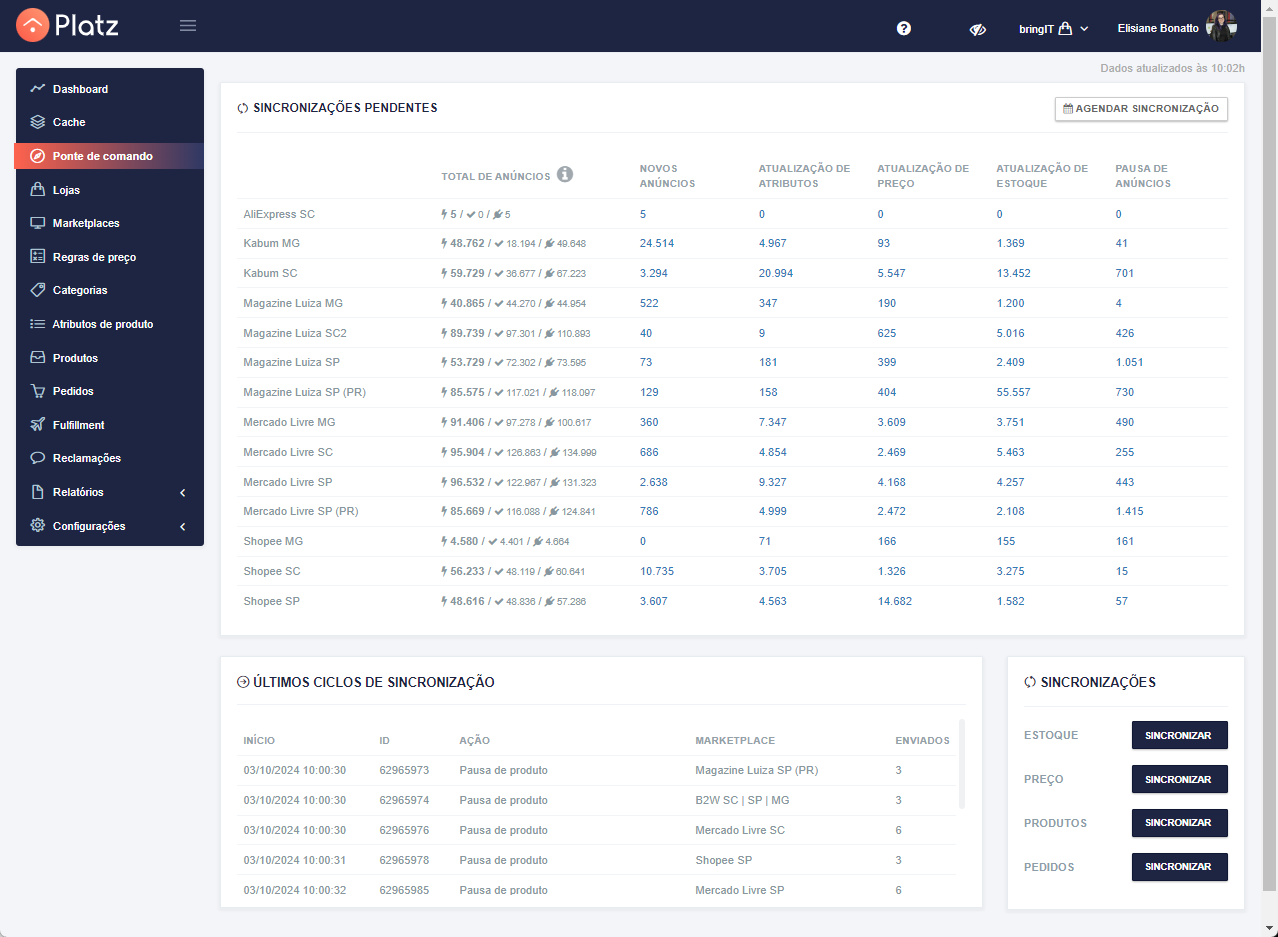Click the Cache layers icon
The width and height of the screenshot is (1278, 937).
click(x=38, y=122)
